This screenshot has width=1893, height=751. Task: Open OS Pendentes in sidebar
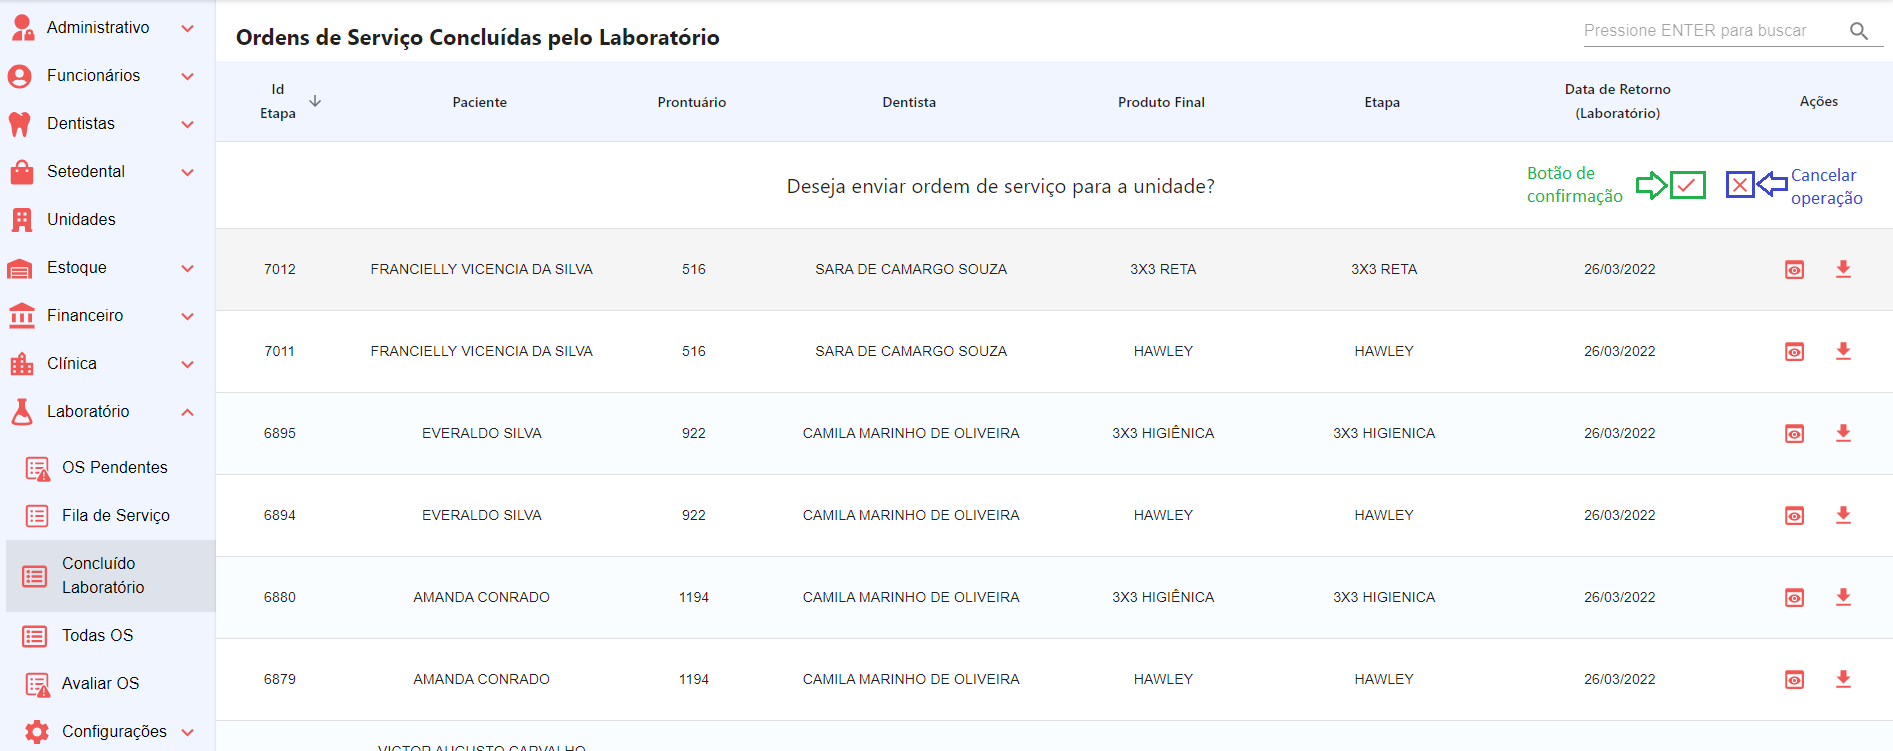(114, 468)
